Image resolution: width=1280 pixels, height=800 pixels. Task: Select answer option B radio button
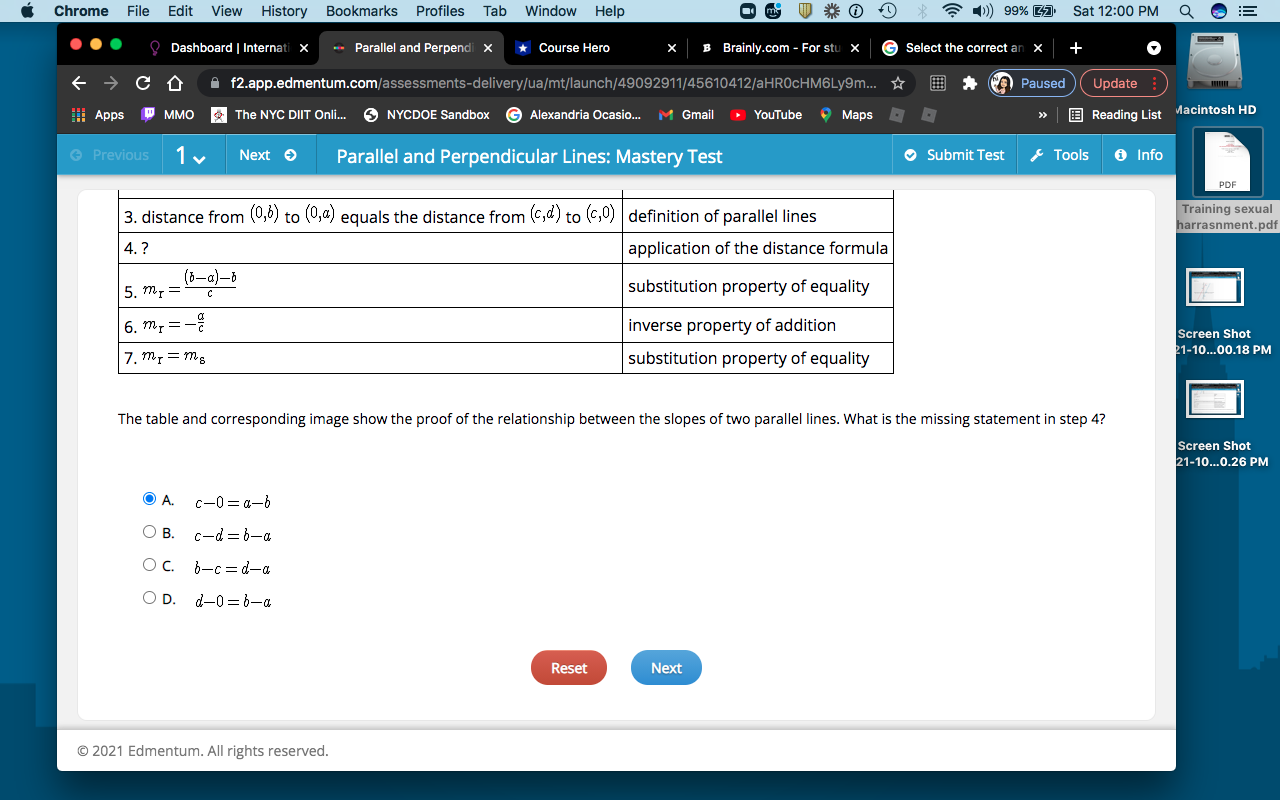coord(150,532)
